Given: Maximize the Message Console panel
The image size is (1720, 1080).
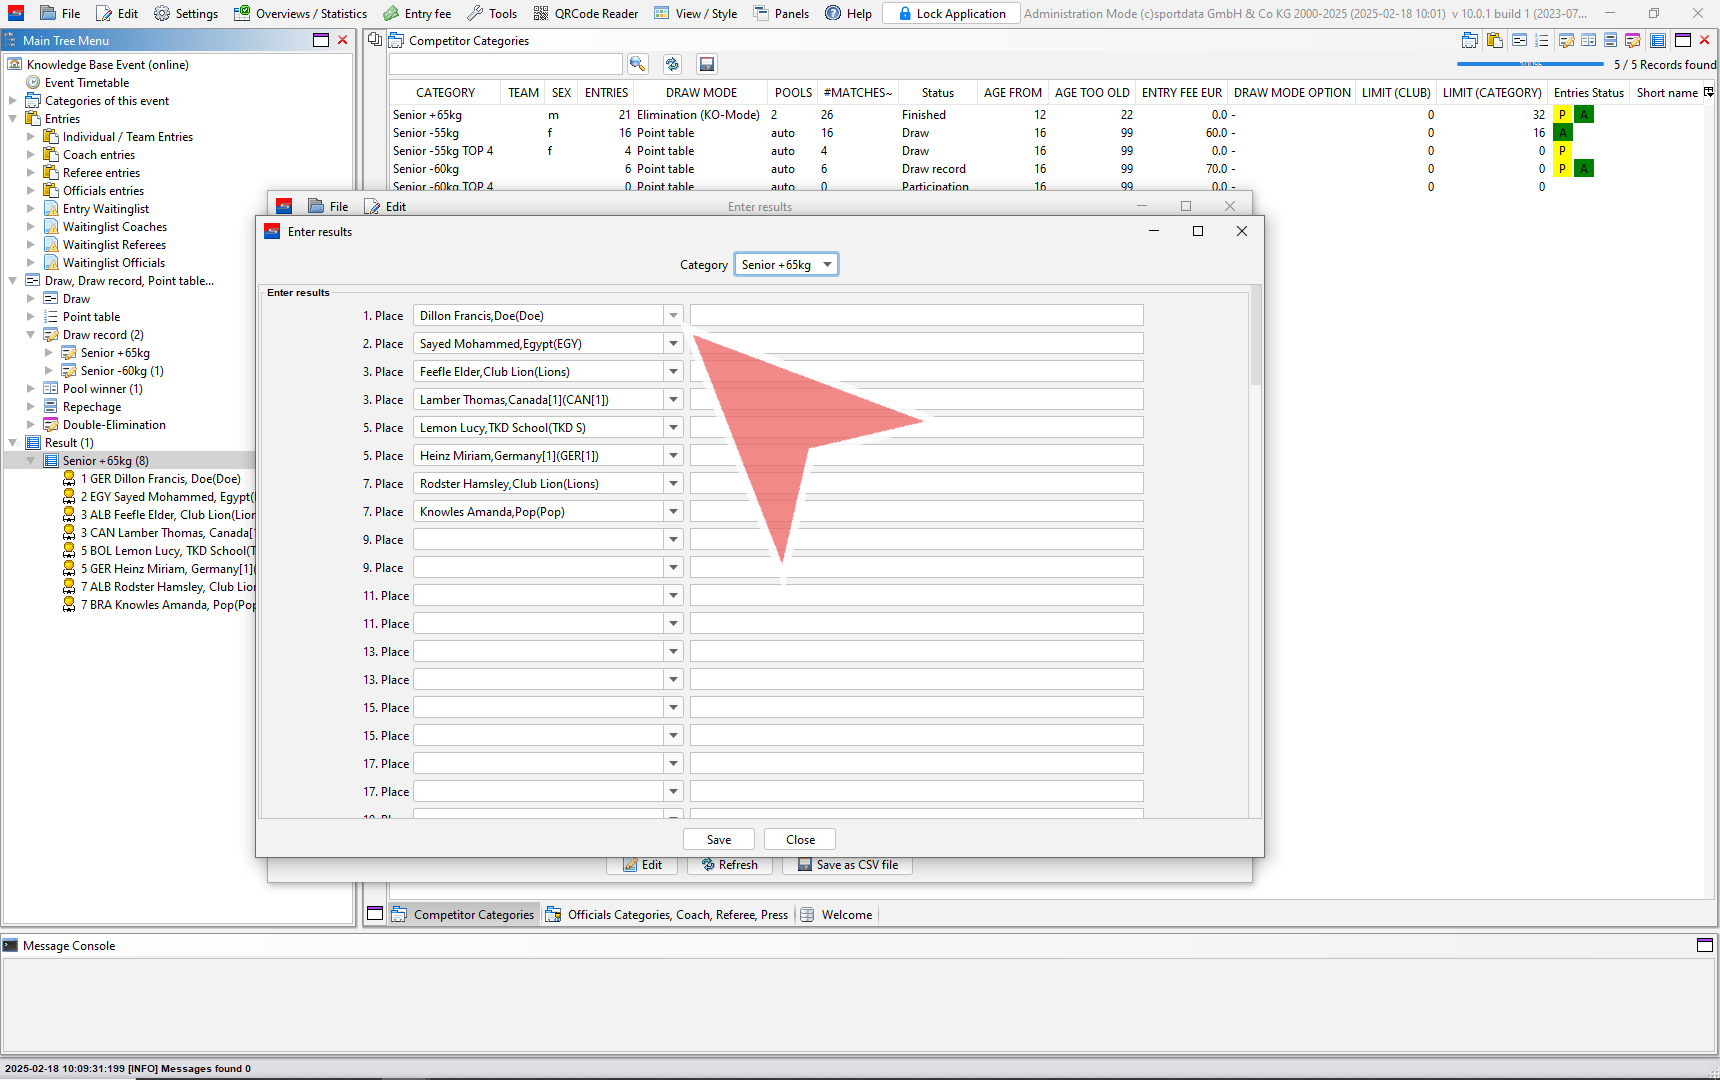Looking at the screenshot, I should click(x=1705, y=945).
